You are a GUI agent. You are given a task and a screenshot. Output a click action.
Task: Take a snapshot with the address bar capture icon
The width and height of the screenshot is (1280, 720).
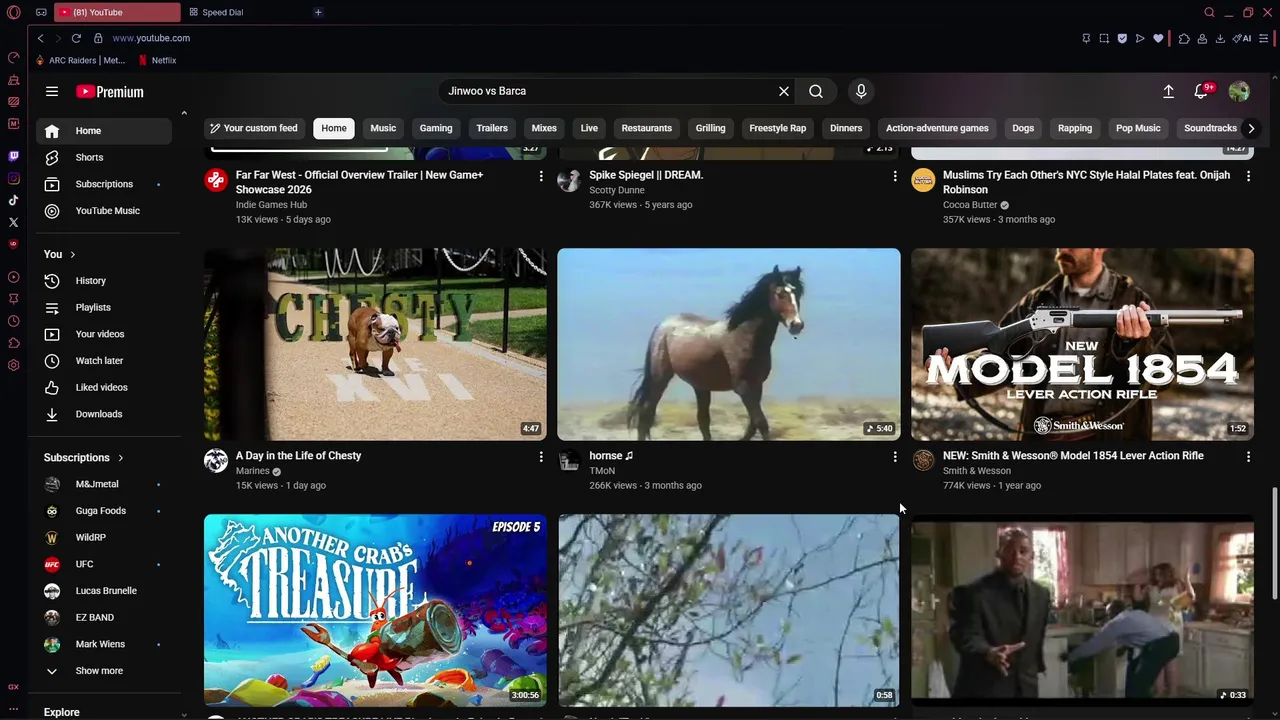[1104, 38]
